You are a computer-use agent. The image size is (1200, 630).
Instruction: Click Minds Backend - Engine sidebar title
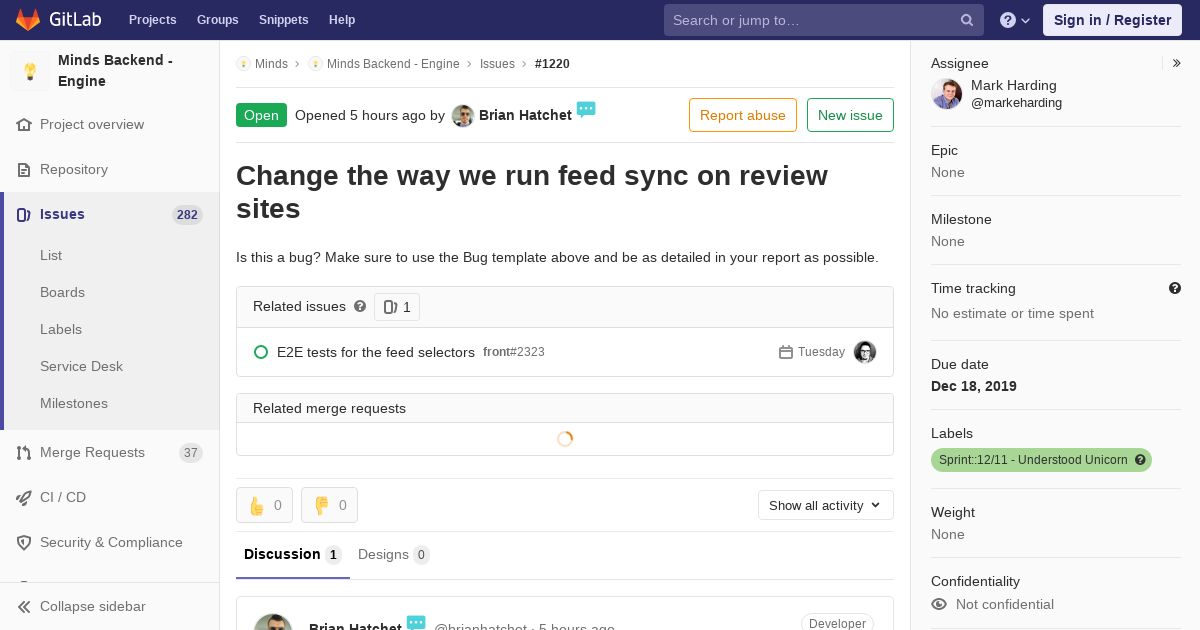pos(115,71)
